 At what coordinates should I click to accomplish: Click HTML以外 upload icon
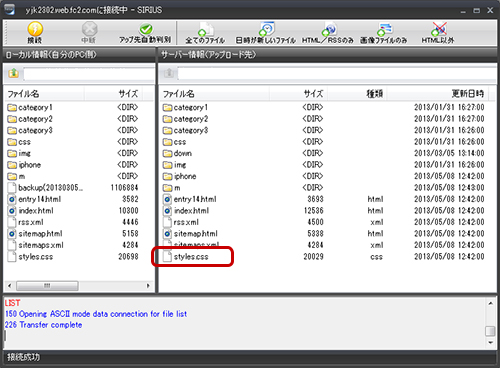438,33
